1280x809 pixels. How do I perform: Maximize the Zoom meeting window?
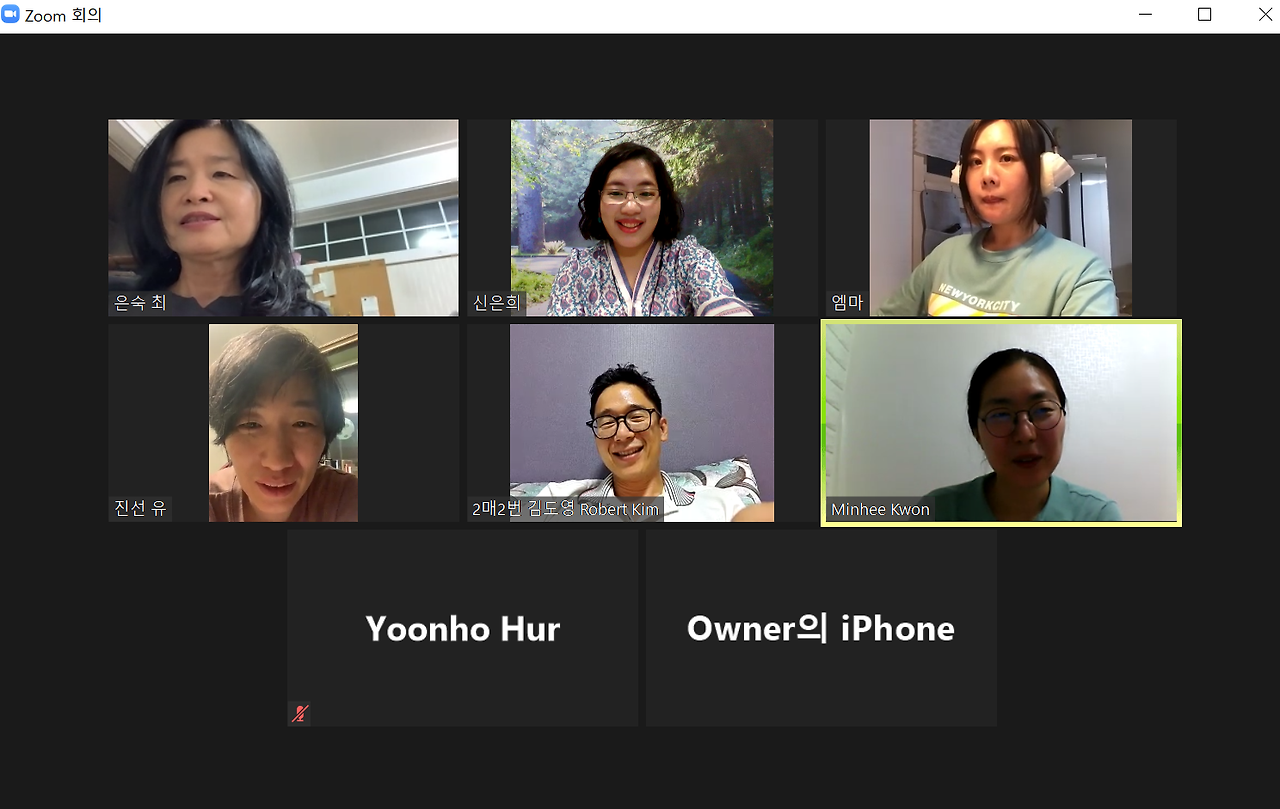click(1204, 15)
